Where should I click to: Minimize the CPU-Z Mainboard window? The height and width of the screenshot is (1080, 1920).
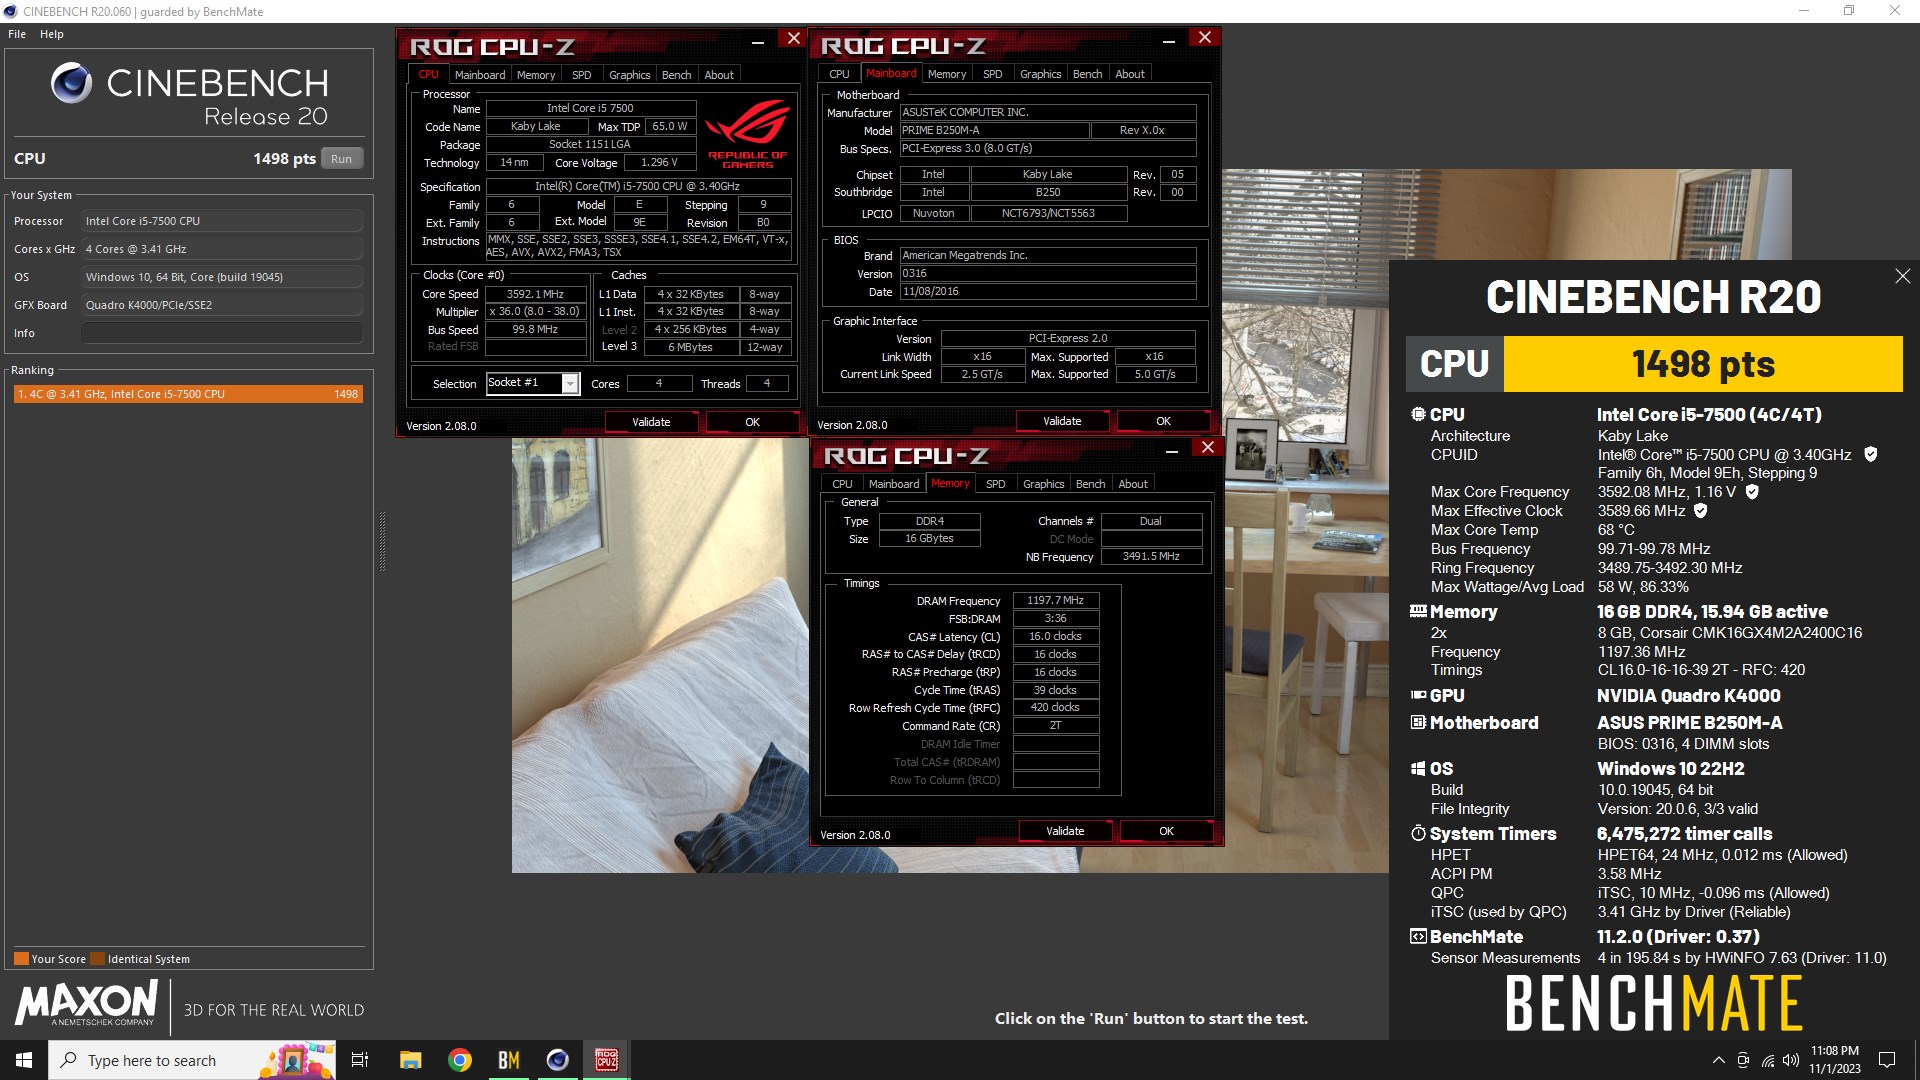coord(1169,41)
